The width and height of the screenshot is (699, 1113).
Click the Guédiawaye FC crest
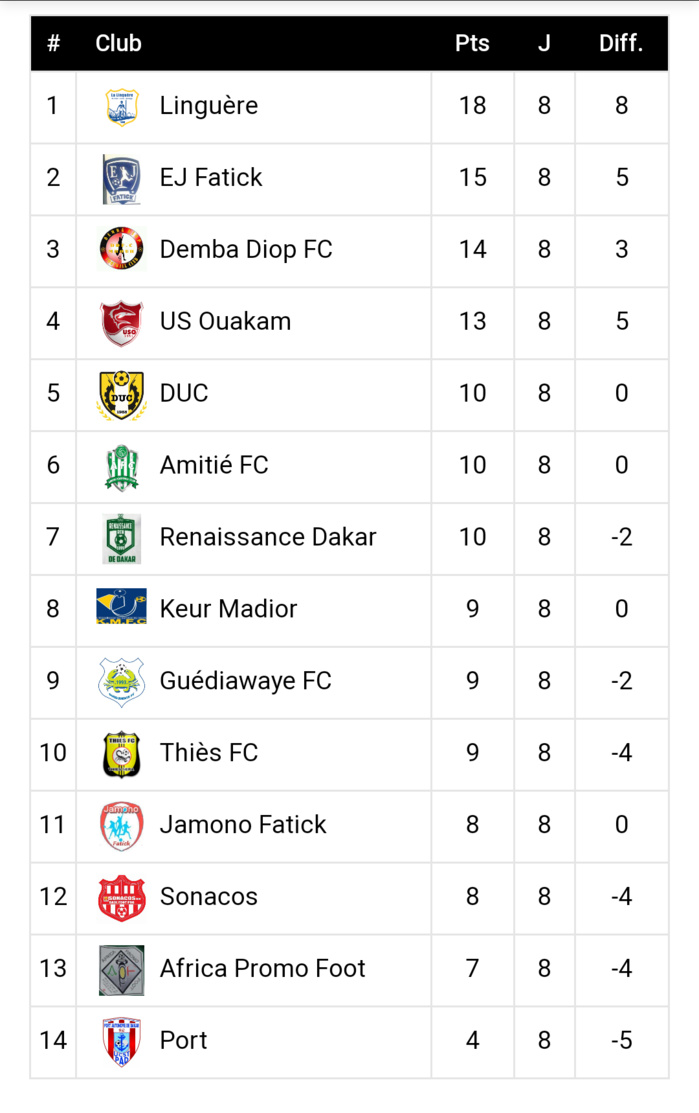[122, 681]
